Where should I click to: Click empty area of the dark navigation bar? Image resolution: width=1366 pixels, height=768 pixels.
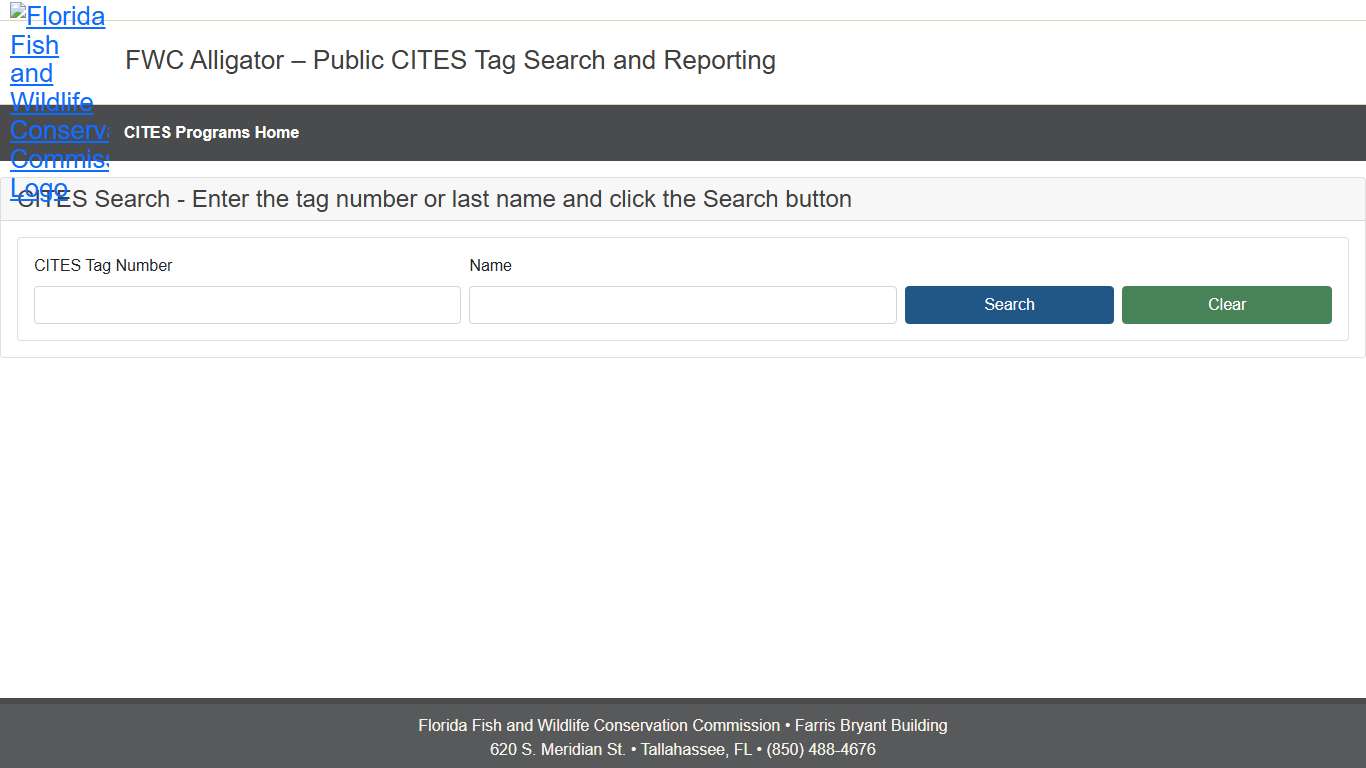800,132
